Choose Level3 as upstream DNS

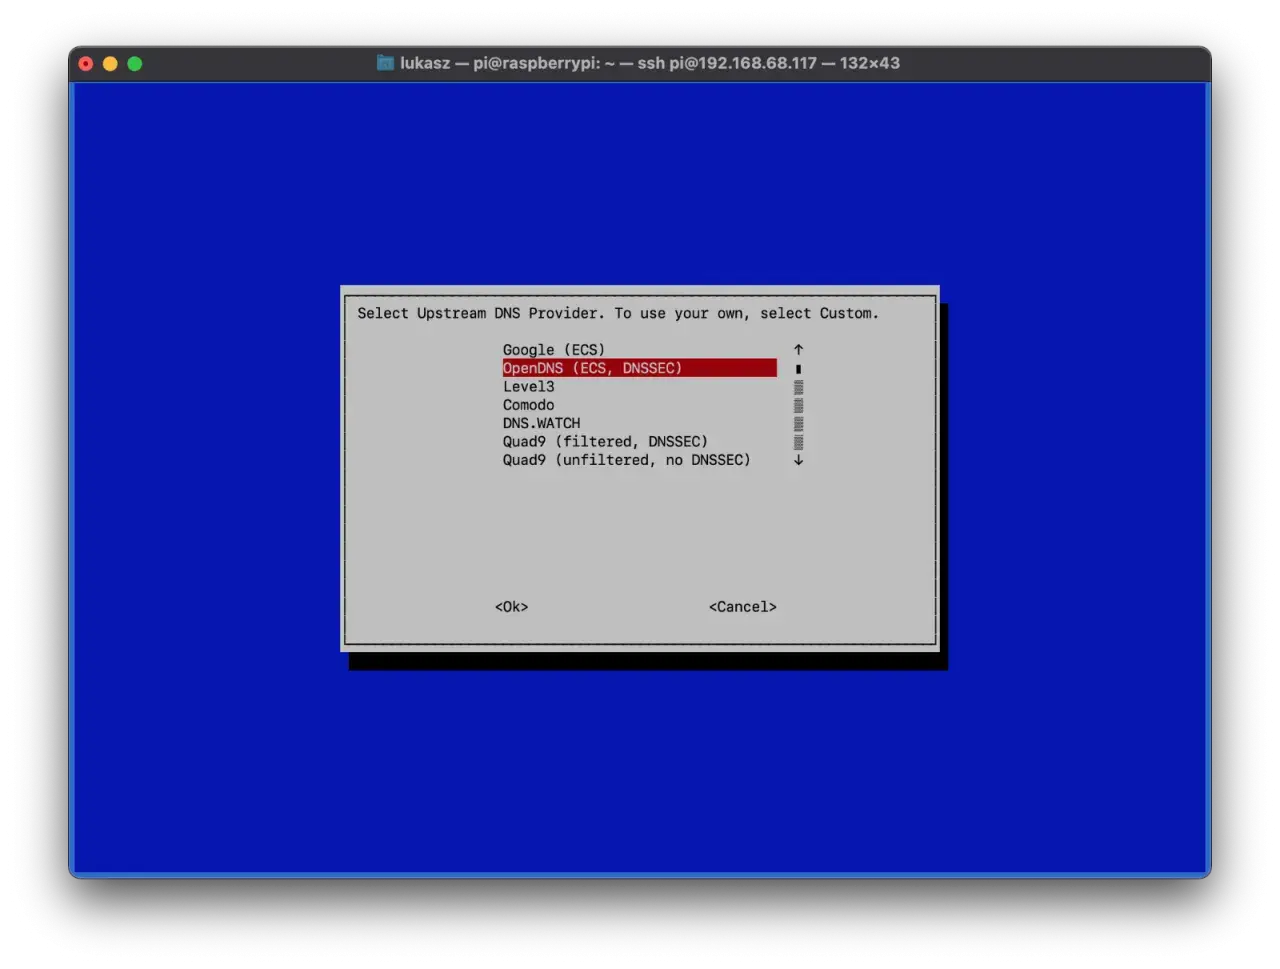[x=528, y=387]
